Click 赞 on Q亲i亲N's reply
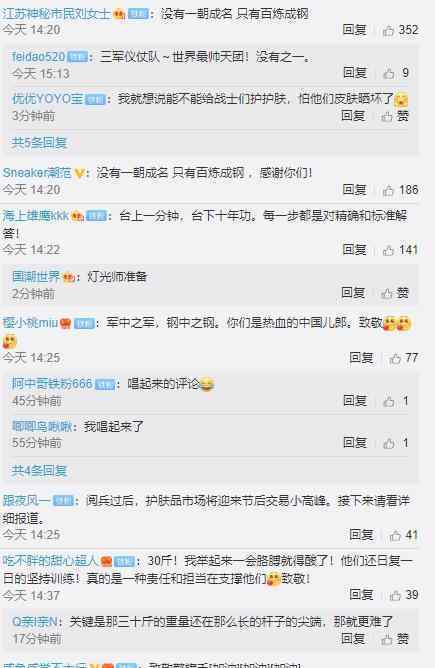 395,639
